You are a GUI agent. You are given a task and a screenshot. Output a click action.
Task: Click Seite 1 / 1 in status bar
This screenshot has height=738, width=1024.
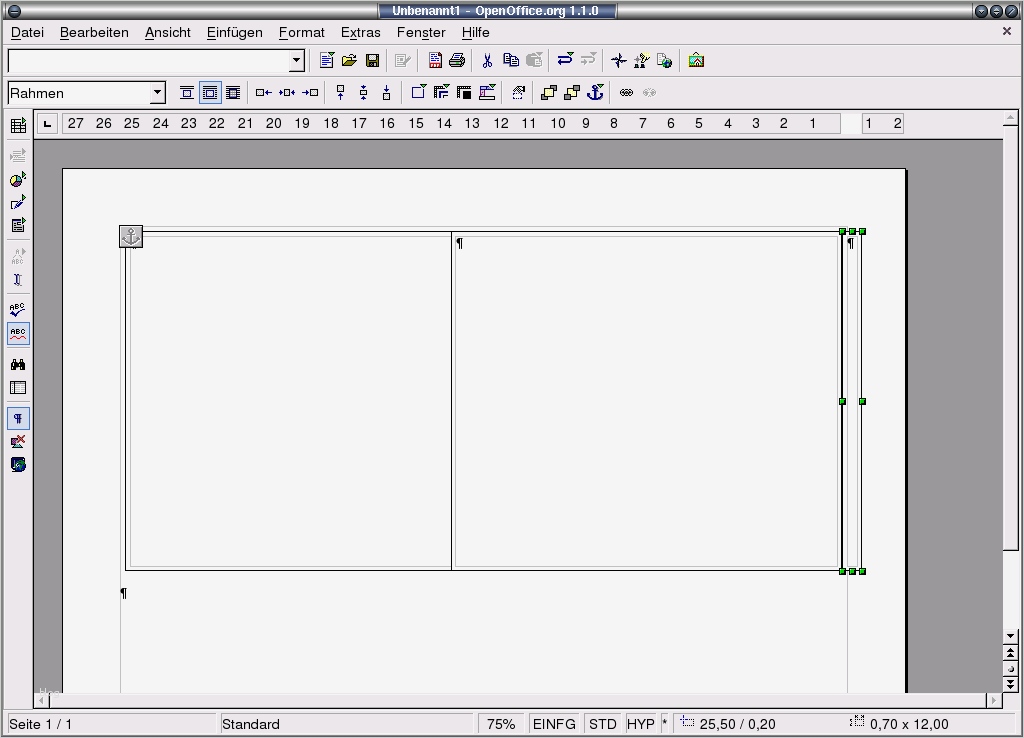pos(111,724)
